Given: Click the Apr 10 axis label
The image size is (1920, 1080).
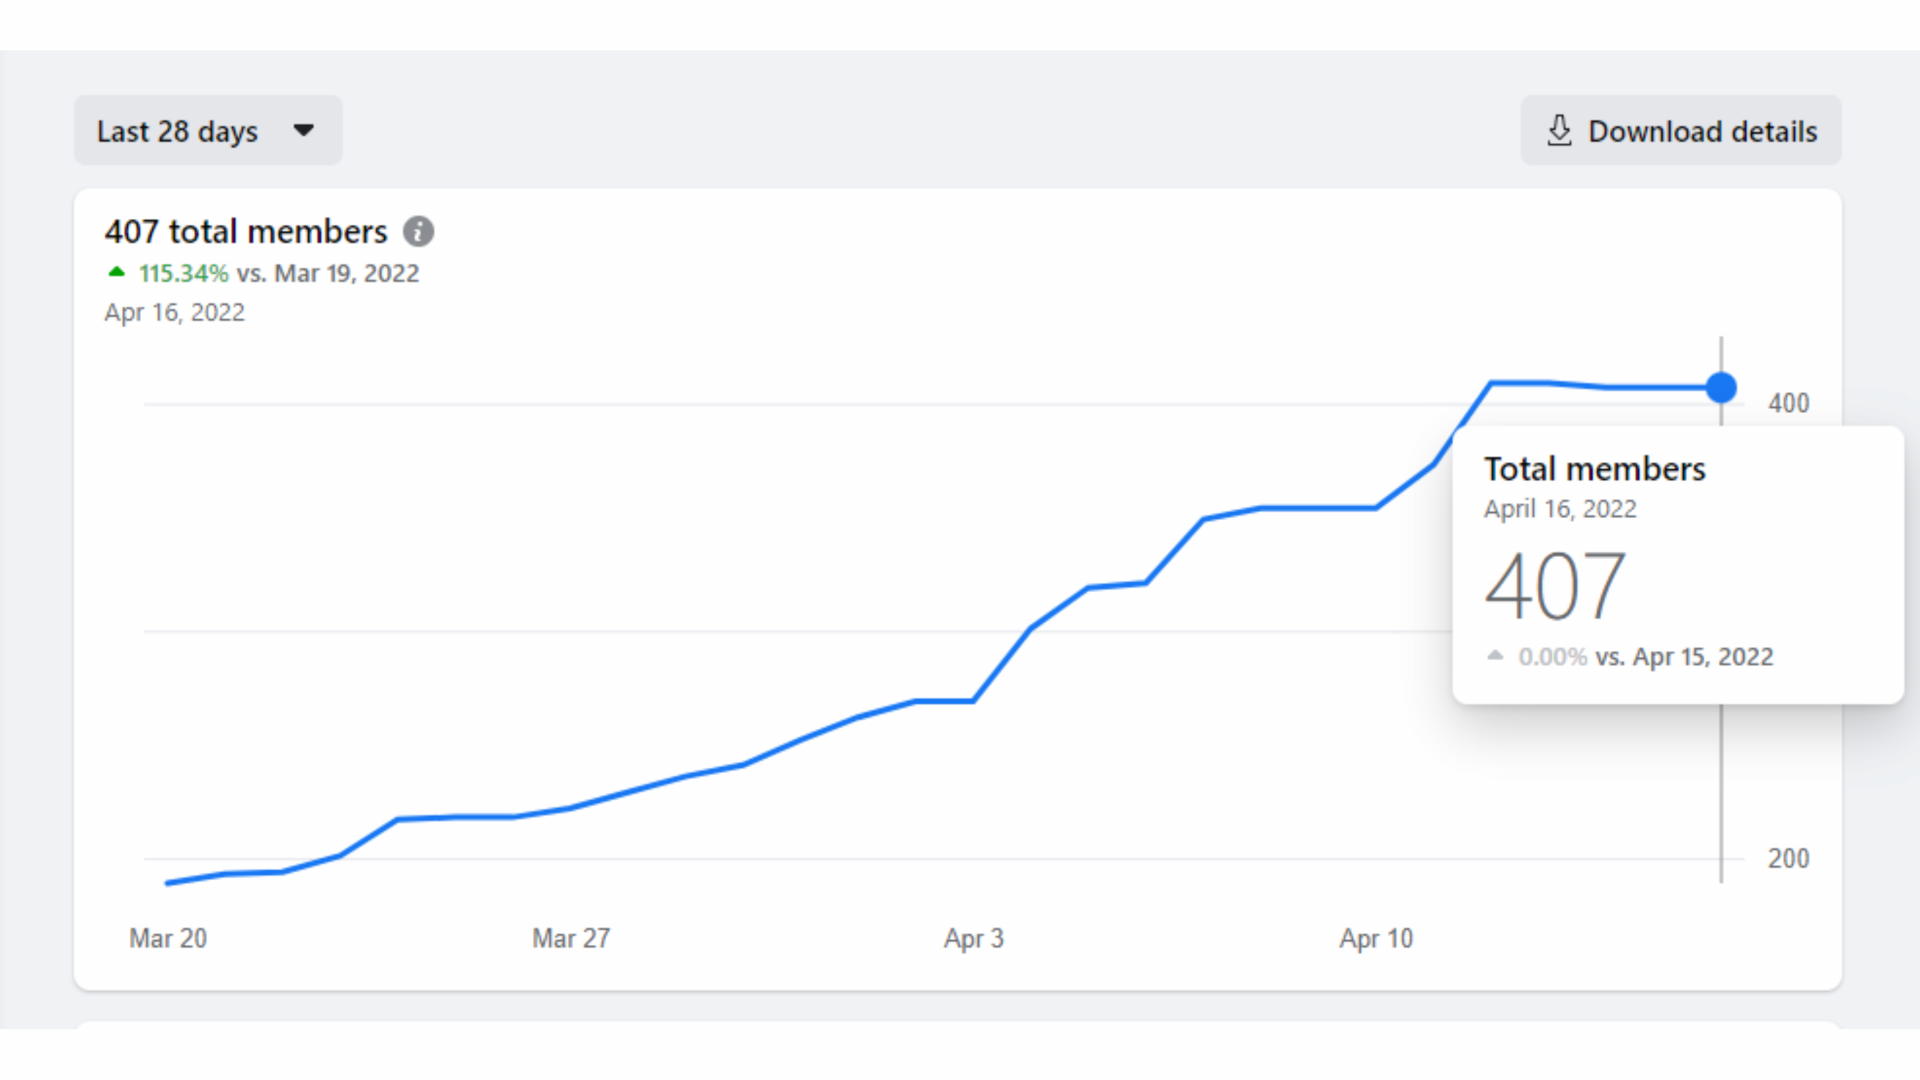Looking at the screenshot, I should coord(1376,939).
